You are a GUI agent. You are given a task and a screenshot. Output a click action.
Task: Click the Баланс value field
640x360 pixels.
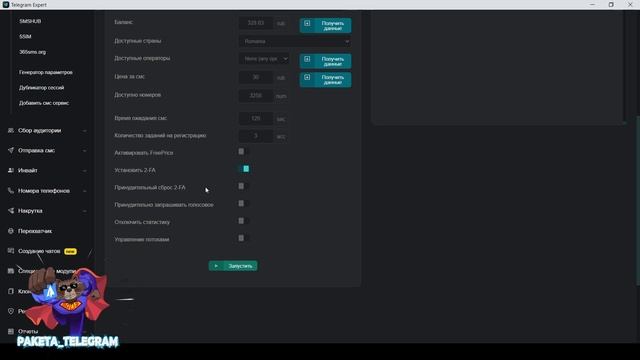pyautogui.click(x=256, y=23)
